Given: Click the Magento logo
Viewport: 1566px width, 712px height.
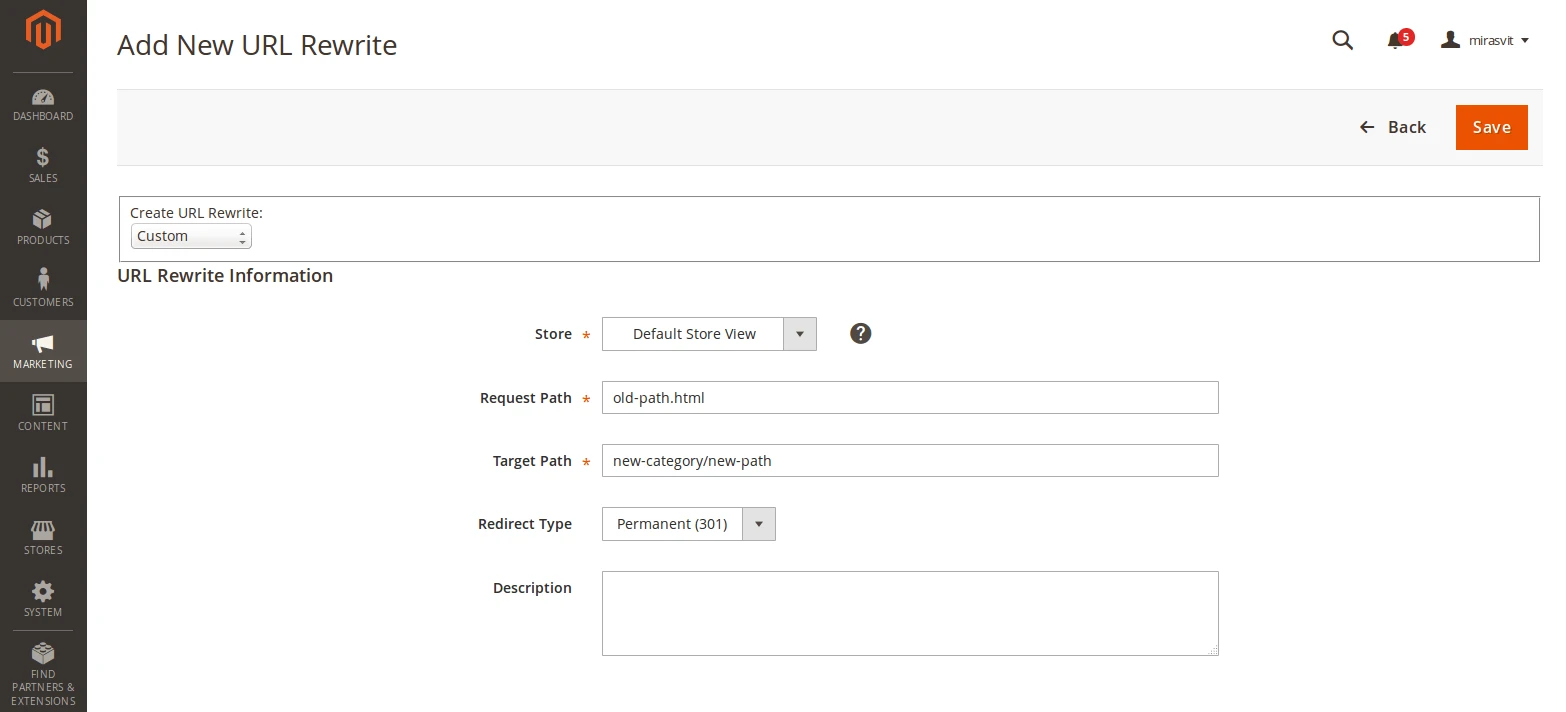Looking at the screenshot, I should click(42, 30).
